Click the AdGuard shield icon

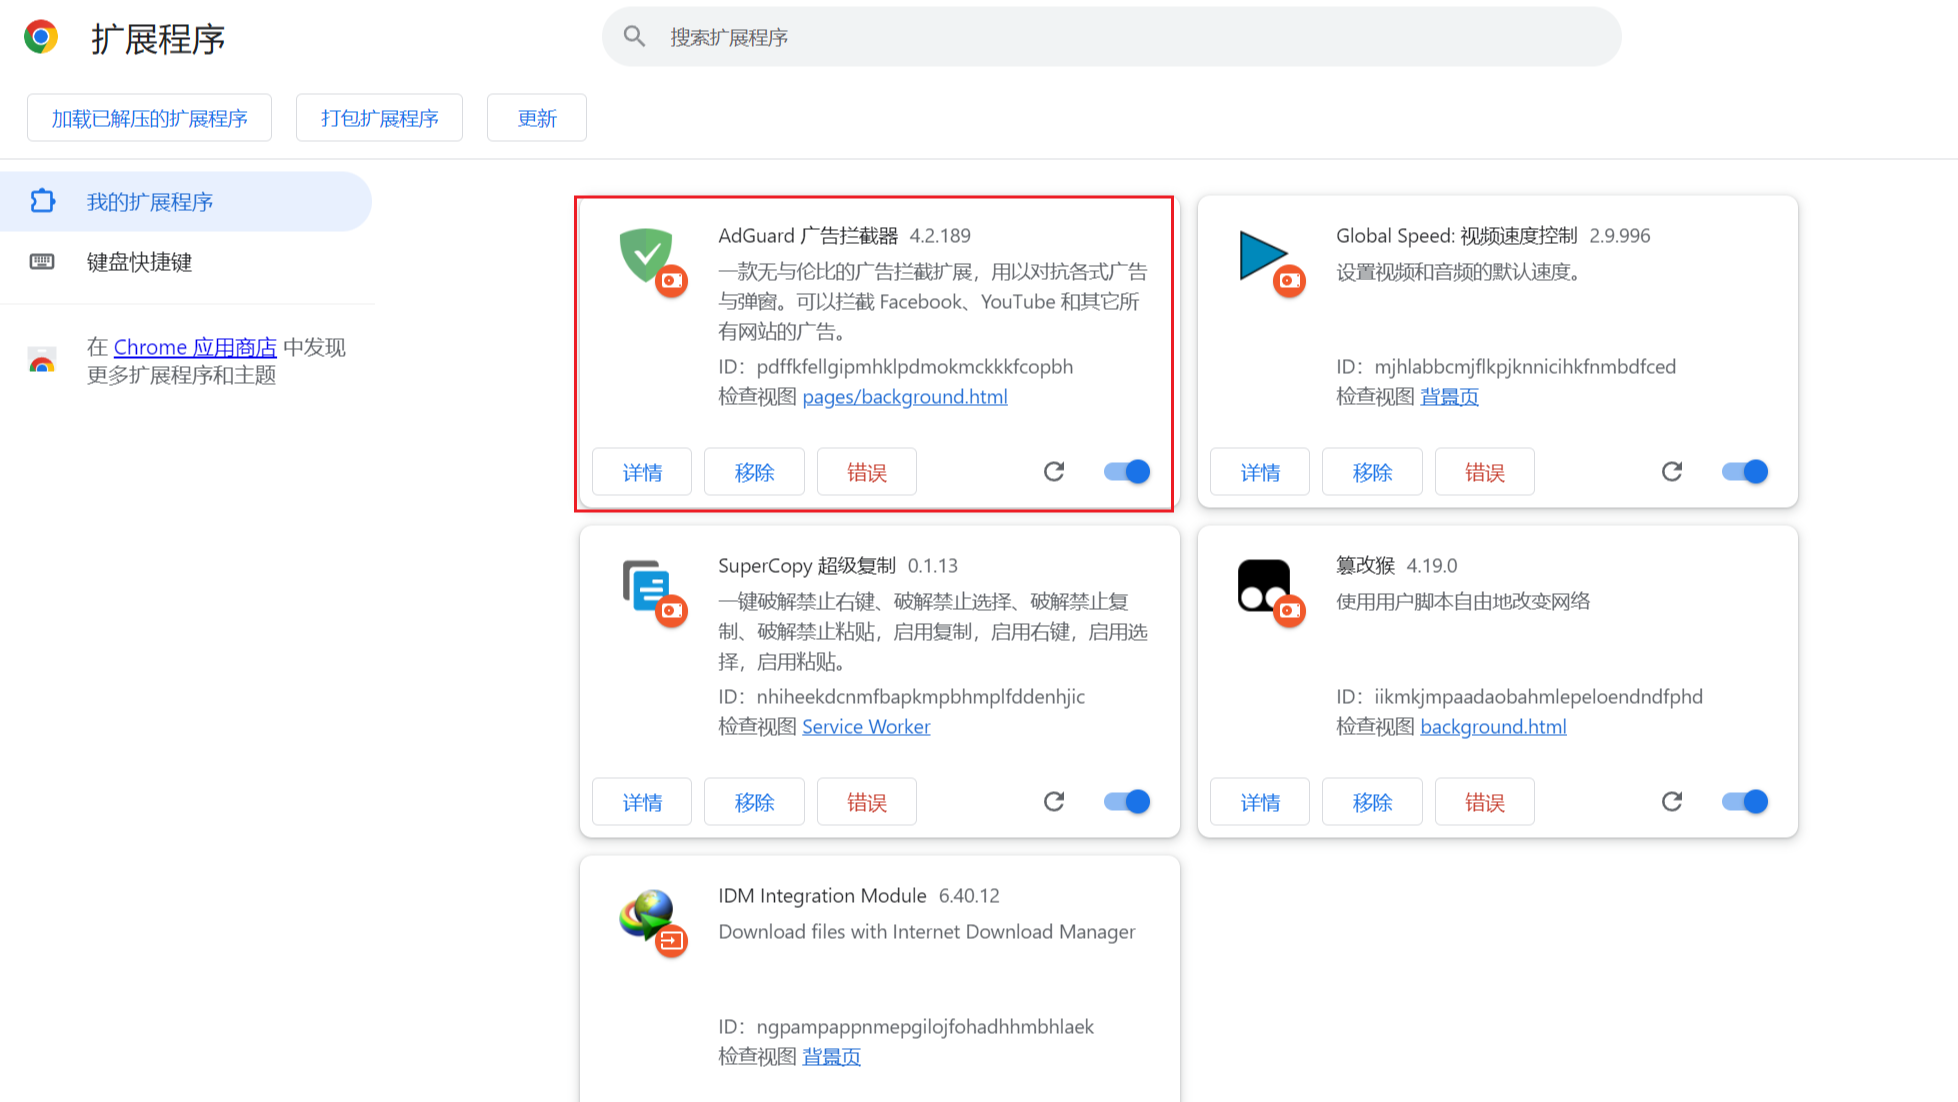[x=646, y=254]
